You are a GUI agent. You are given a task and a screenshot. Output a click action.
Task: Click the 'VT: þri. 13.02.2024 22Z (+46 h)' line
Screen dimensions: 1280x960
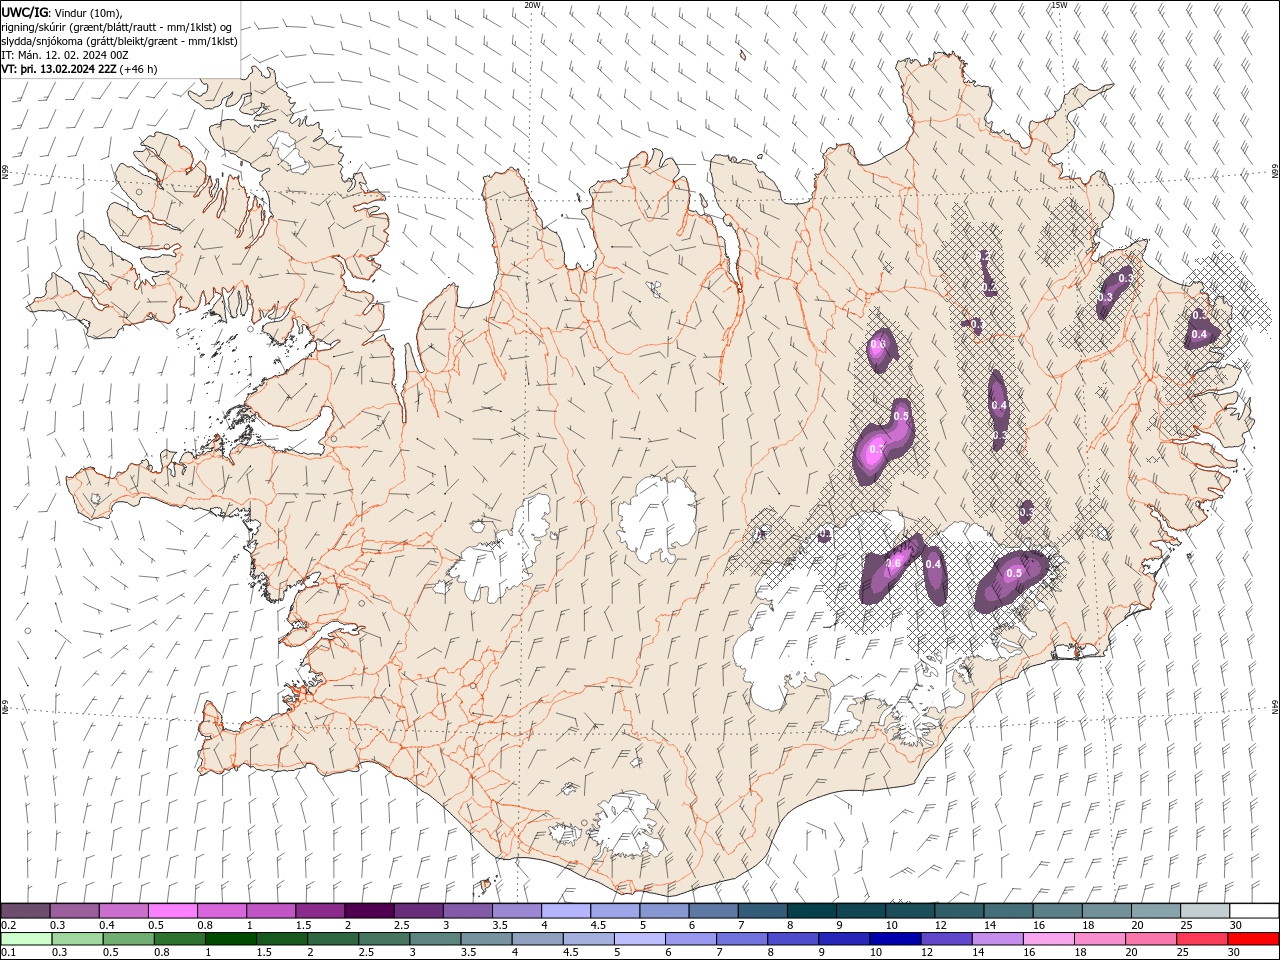[79, 69]
